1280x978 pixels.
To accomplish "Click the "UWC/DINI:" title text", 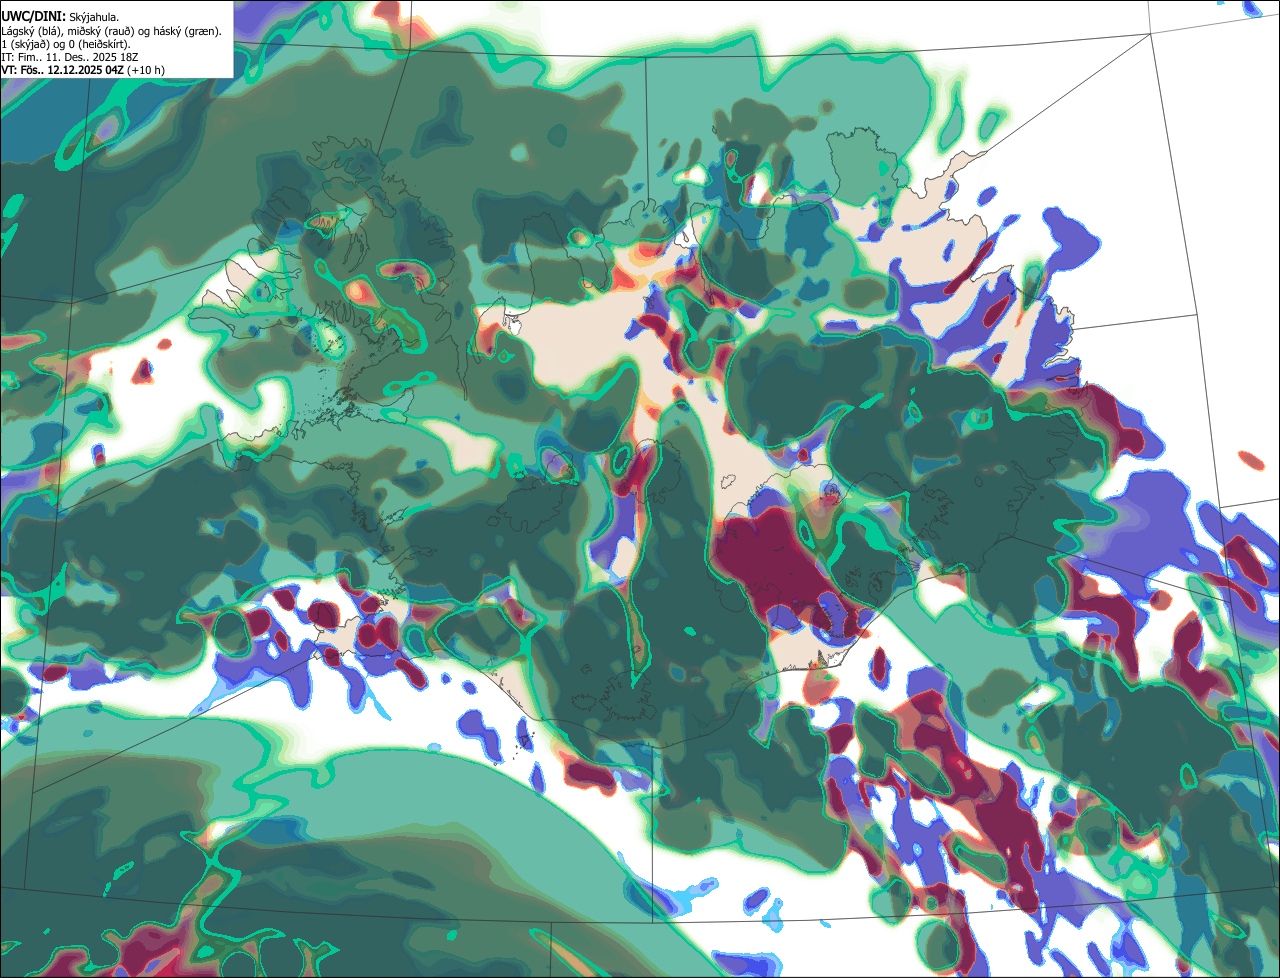I will (x=34, y=17).
